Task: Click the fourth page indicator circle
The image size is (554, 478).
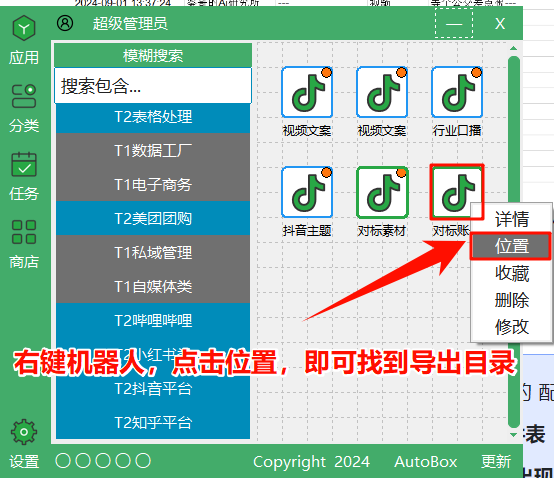Action: point(123,461)
